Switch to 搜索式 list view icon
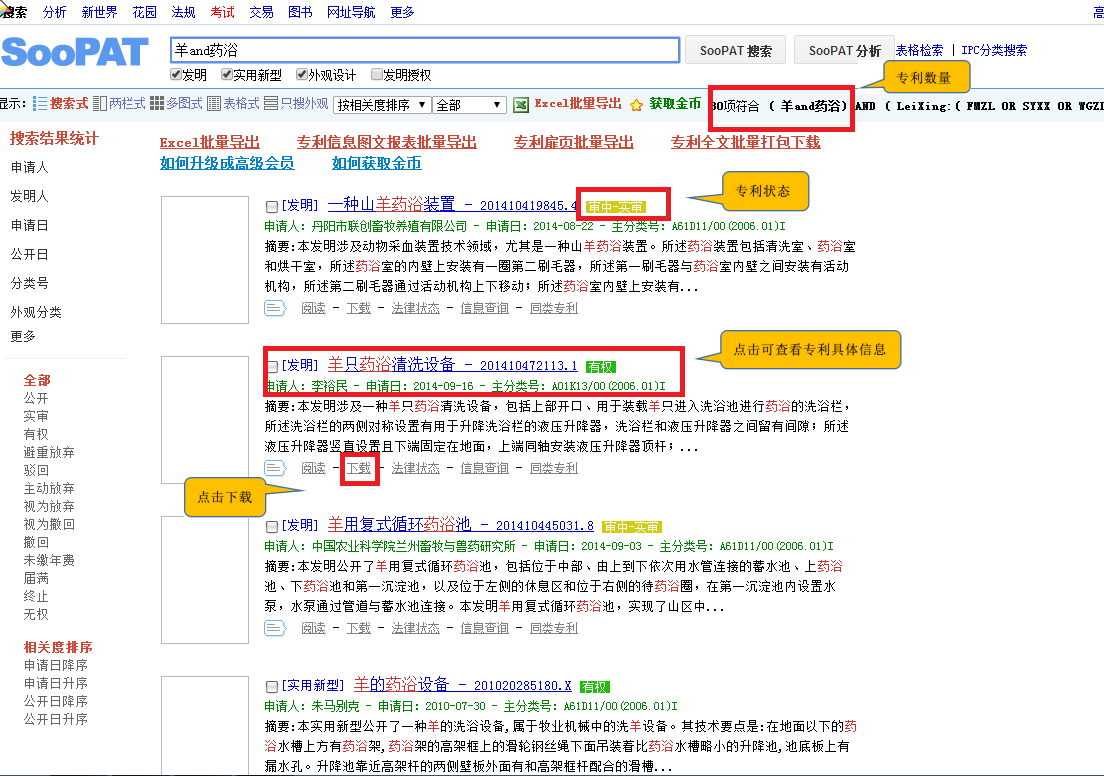This screenshot has width=1104, height=776. [39, 104]
